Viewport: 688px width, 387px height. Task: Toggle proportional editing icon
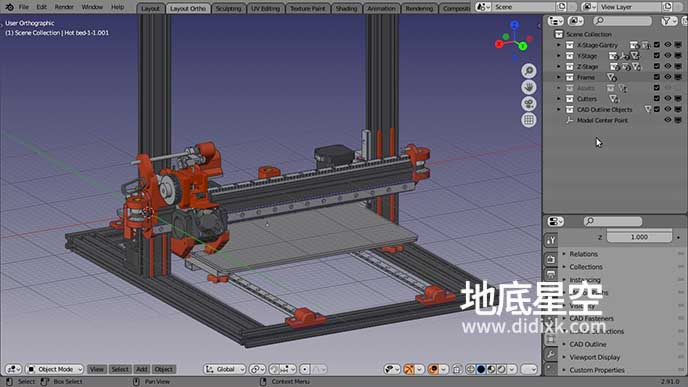pyautogui.click(x=305, y=369)
